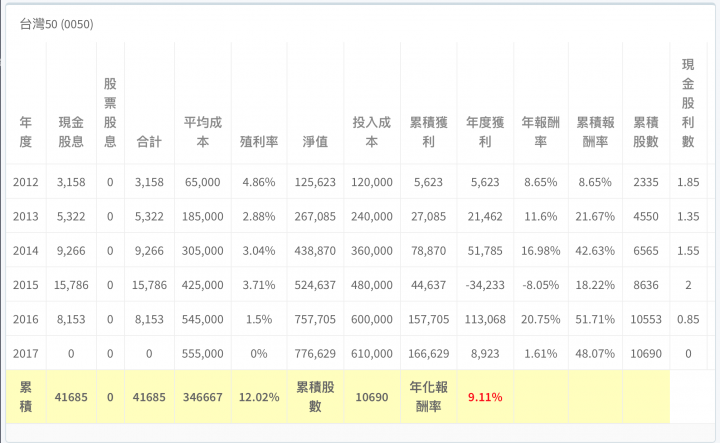Click the red 9.11% annualized return
The image size is (720, 443).
tap(485, 397)
